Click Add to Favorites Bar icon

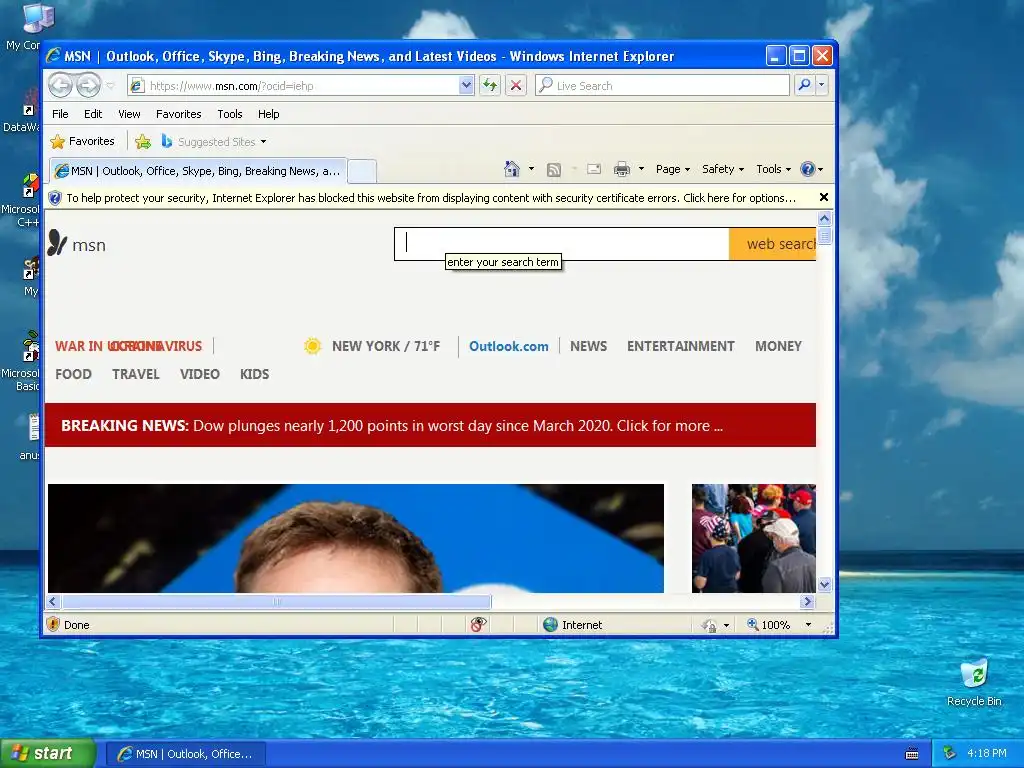coord(143,142)
